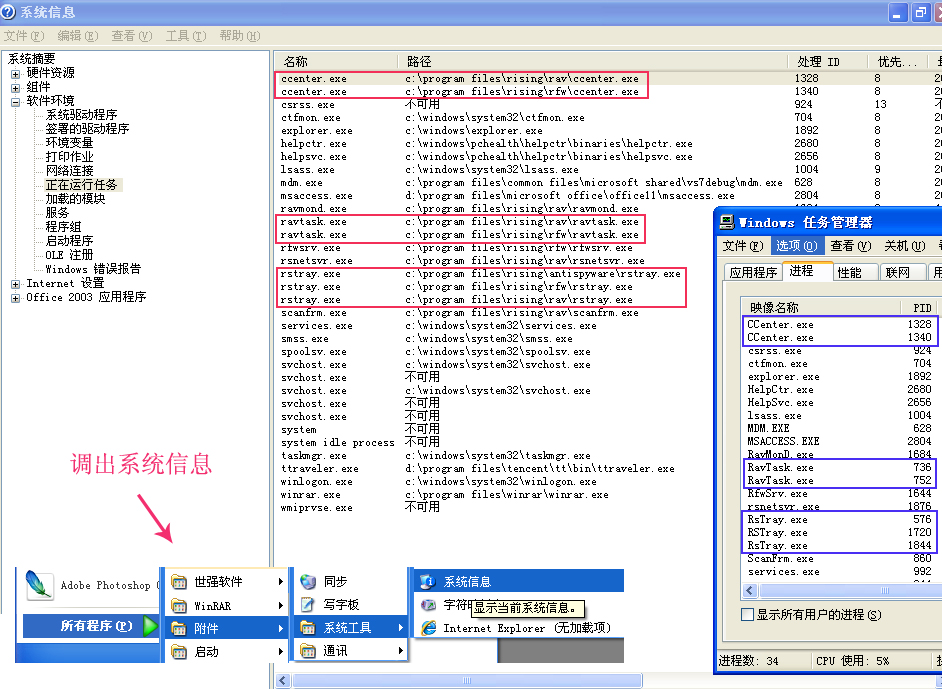Click the Internet Explorer icon in submenu
The image size is (942, 689).
428,628
